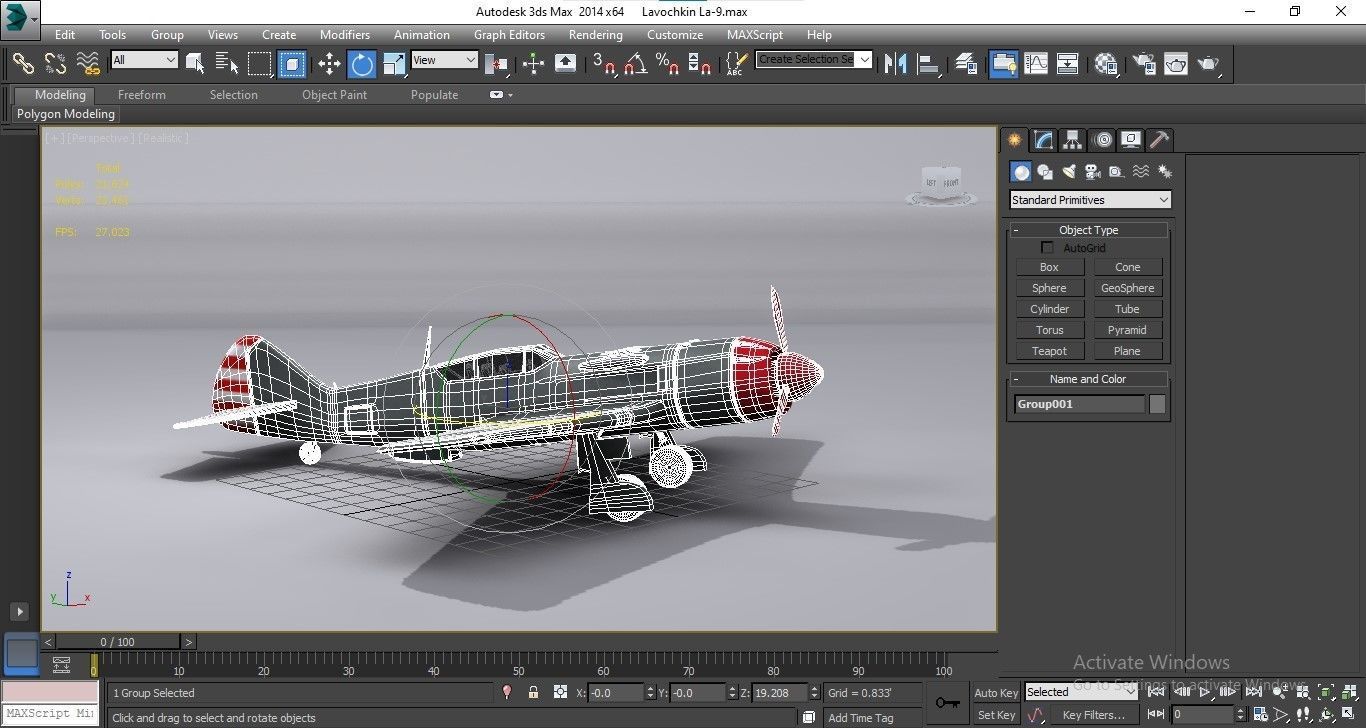Click the Render Production teapot icon

[1209, 64]
